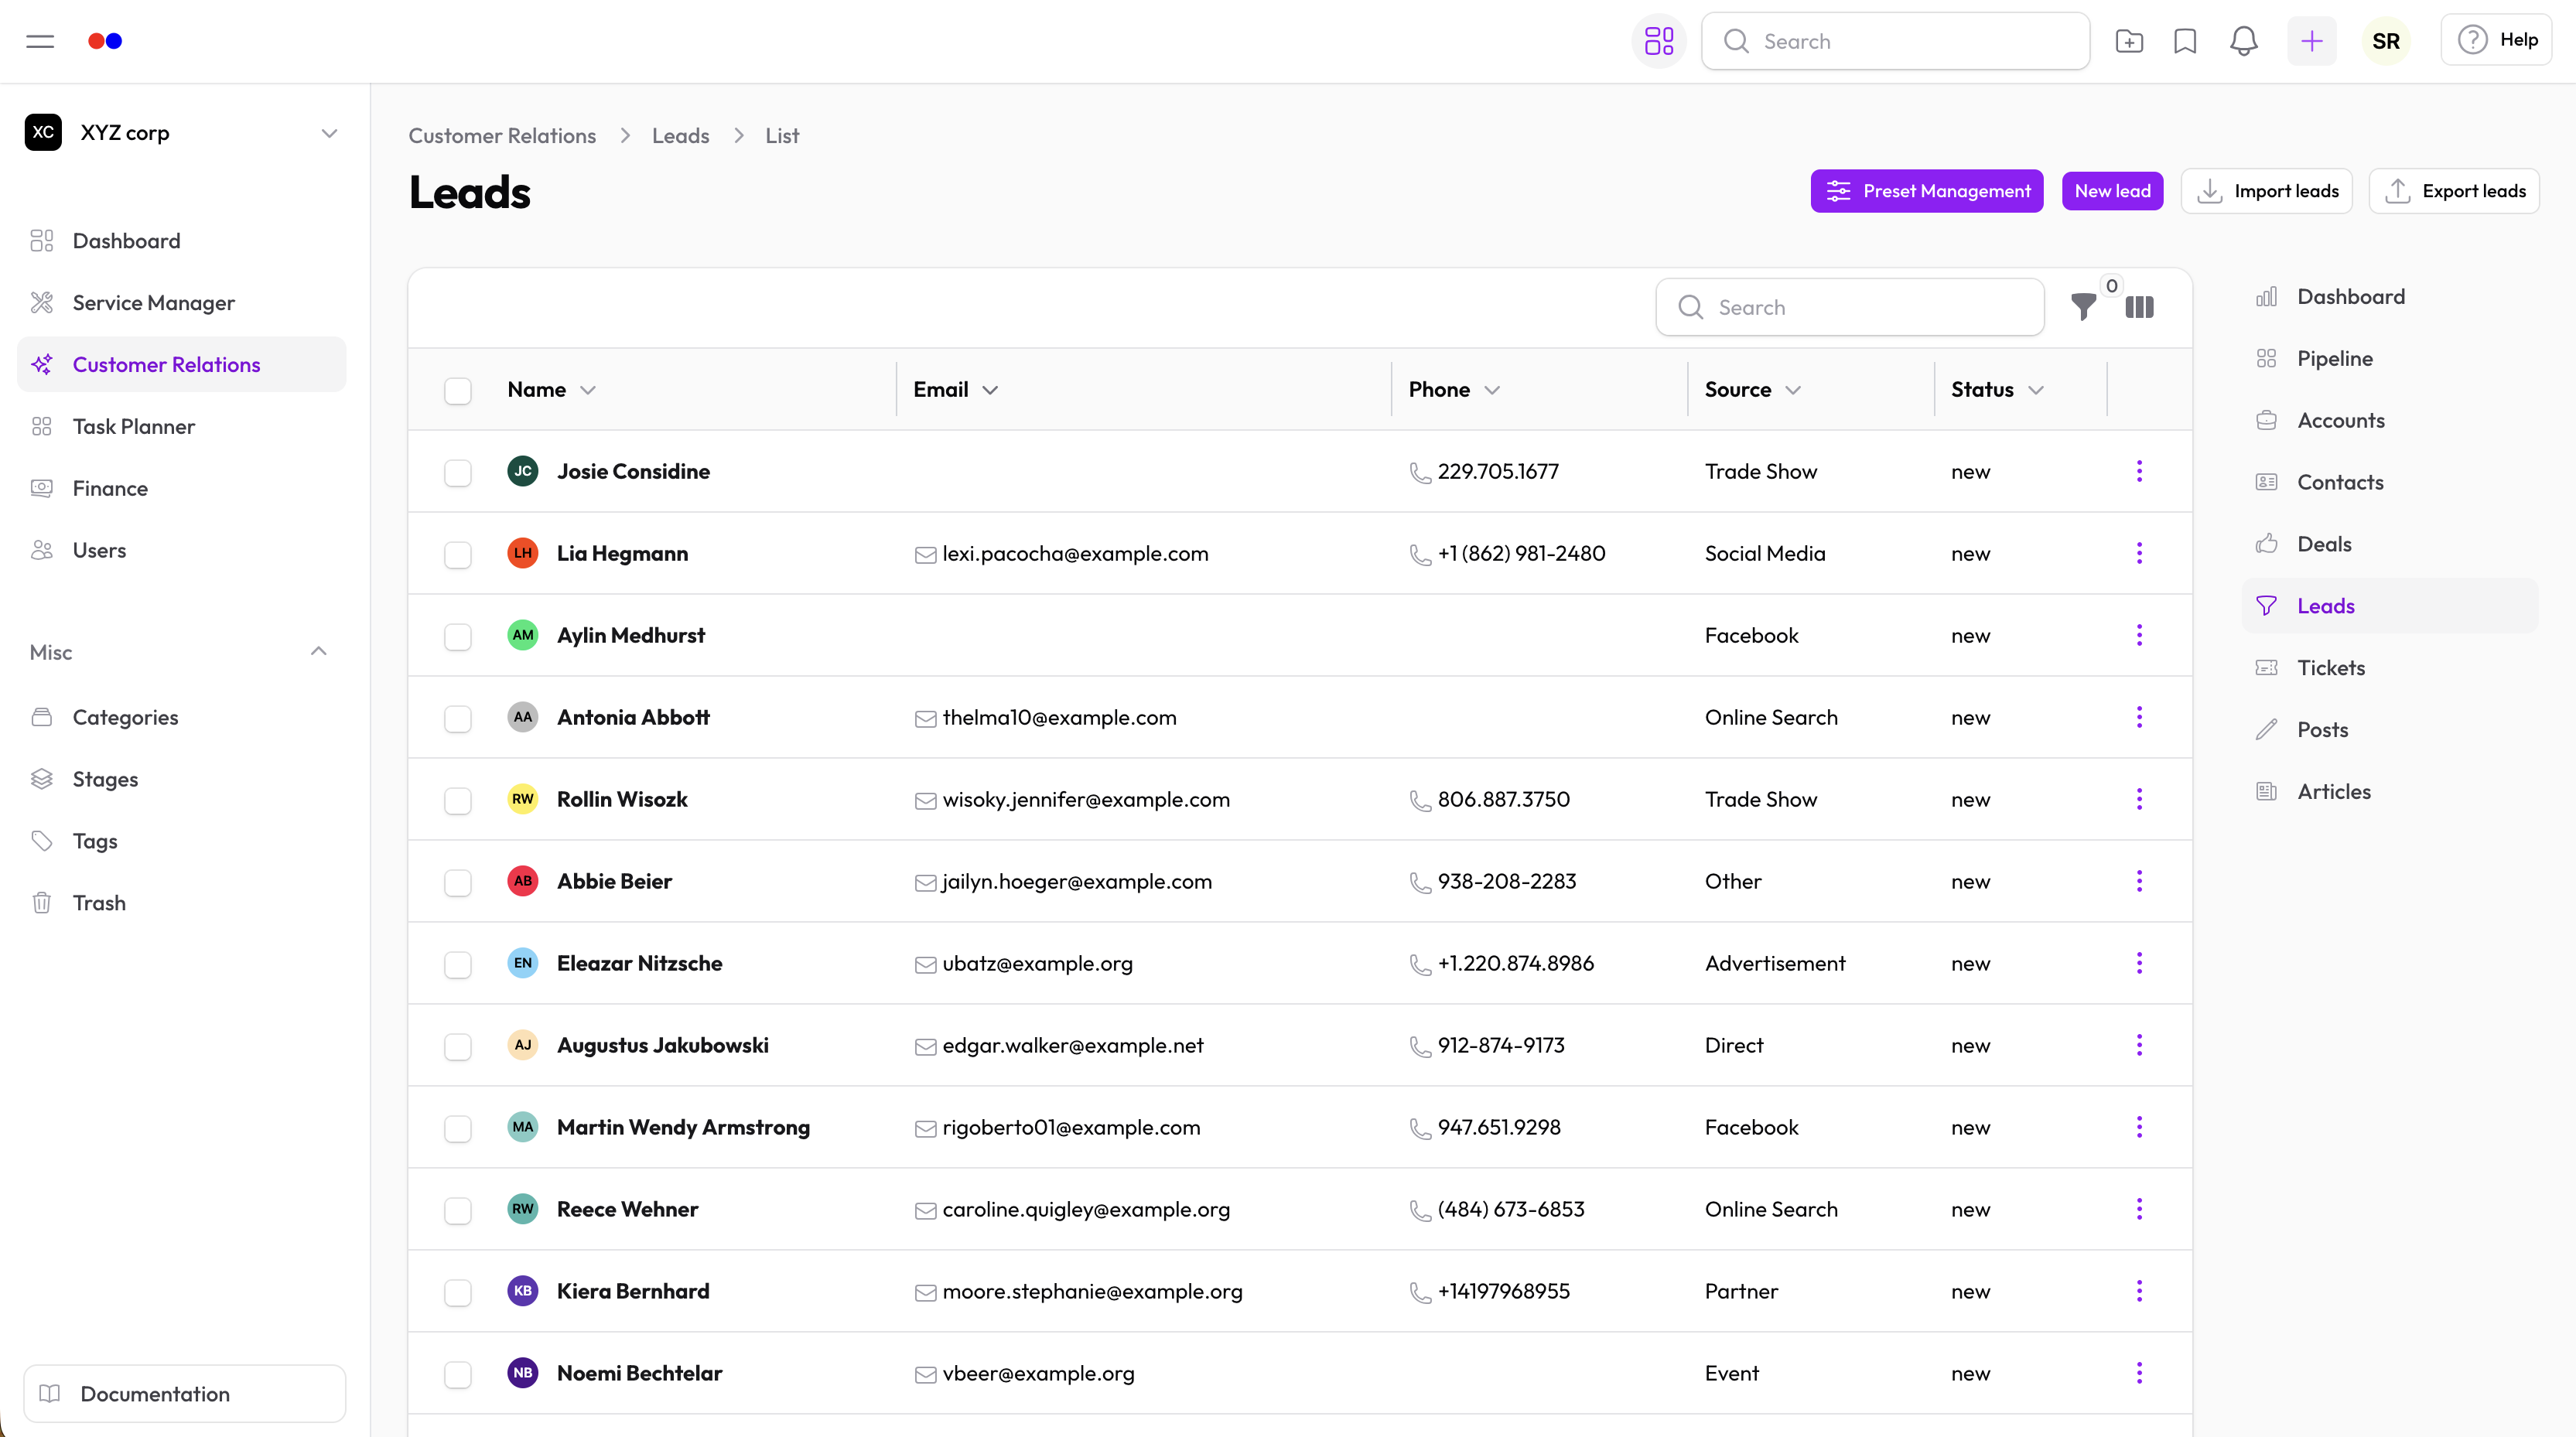Go to Dashboard in left sidebar
Viewport: 2576px width, 1437px height.
[182, 241]
